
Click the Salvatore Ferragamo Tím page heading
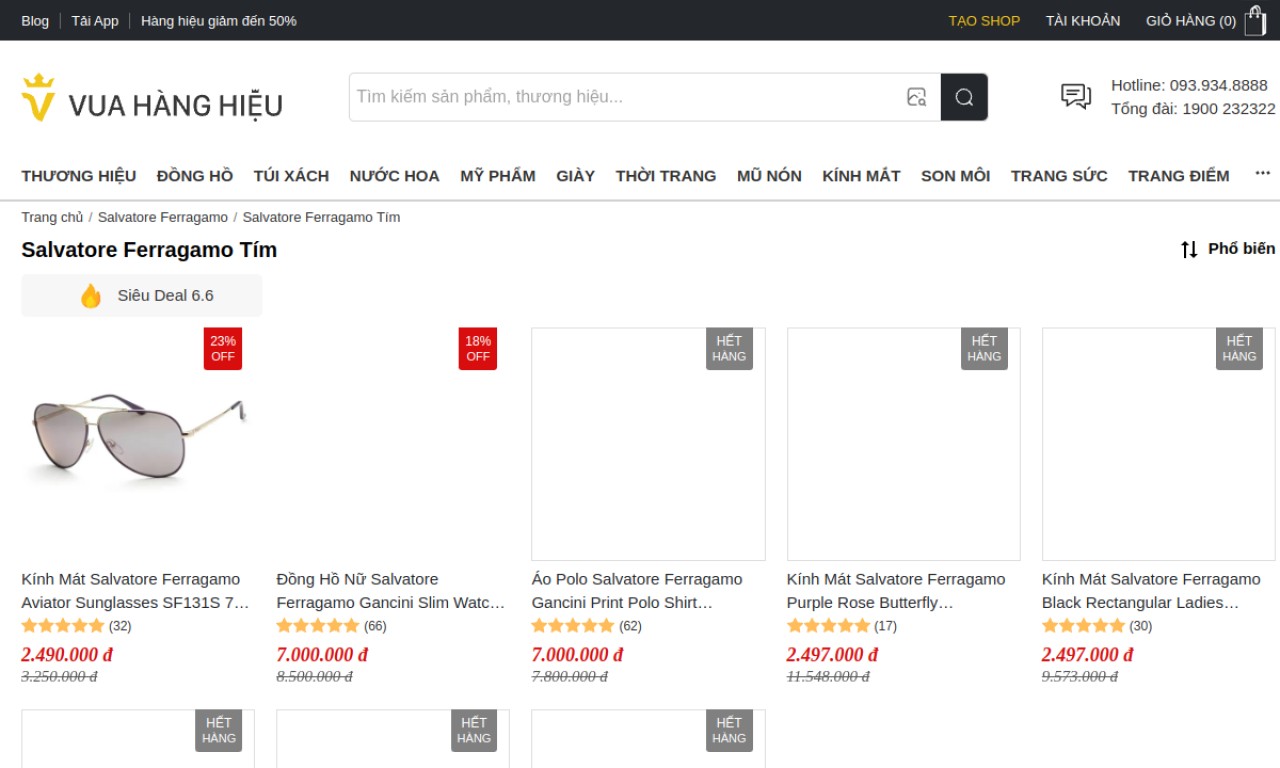tap(149, 250)
